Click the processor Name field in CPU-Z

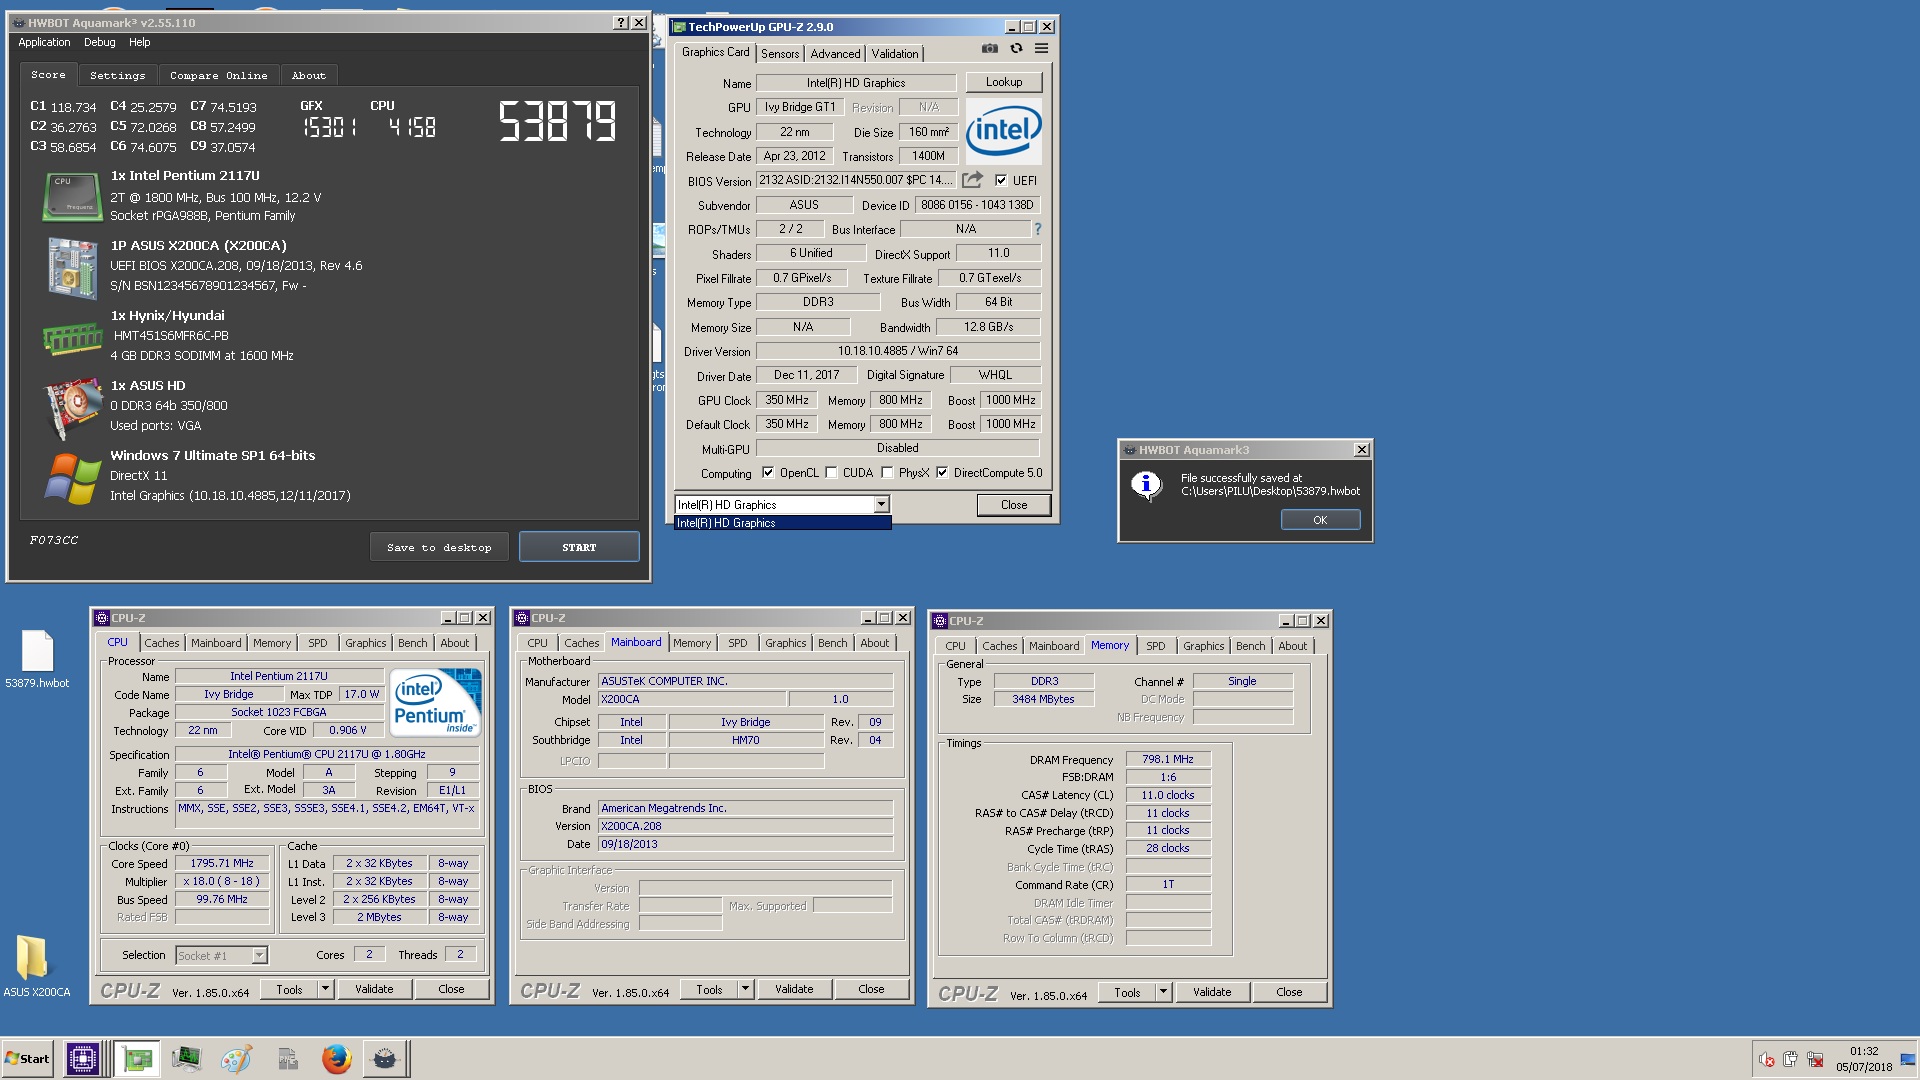279,676
